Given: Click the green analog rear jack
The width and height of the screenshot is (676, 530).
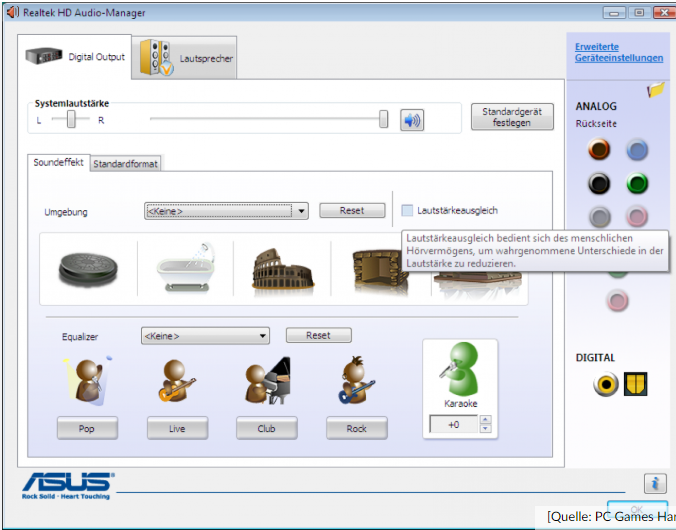Looking at the screenshot, I should (637, 183).
